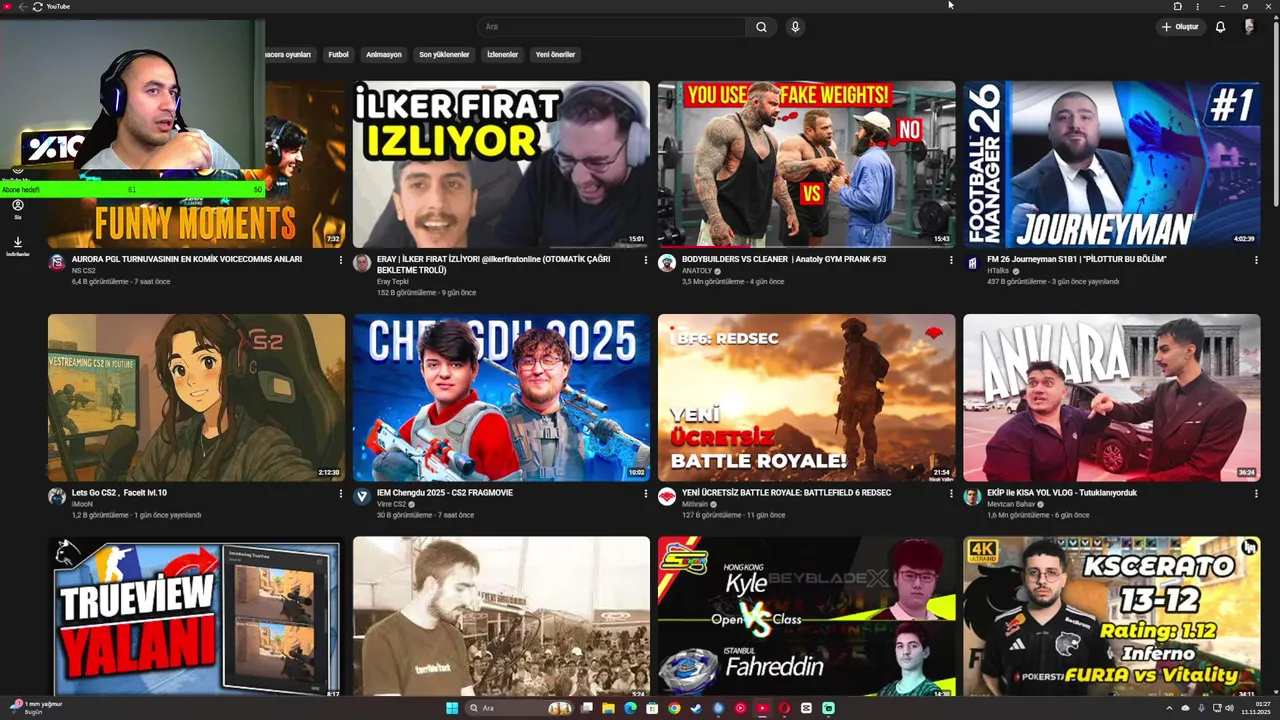Play the TRUEVIEW YALANI thumbnail
The height and width of the screenshot is (720, 1280).
196,616
